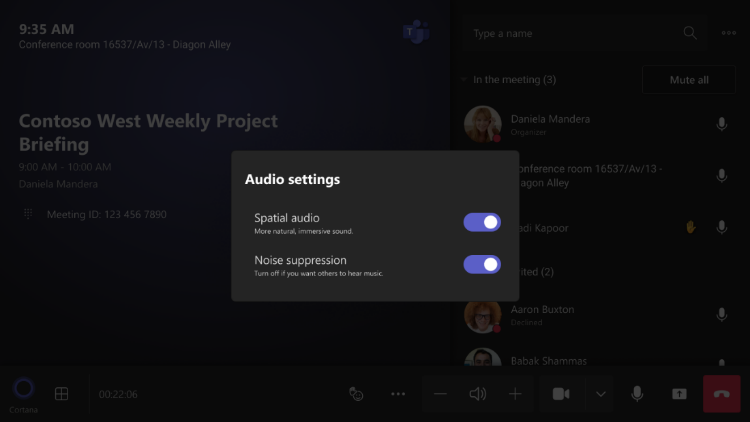This screenshot has width=750, height=422.
Task: Increase volume with the plus button
Action: click(515, 394)
